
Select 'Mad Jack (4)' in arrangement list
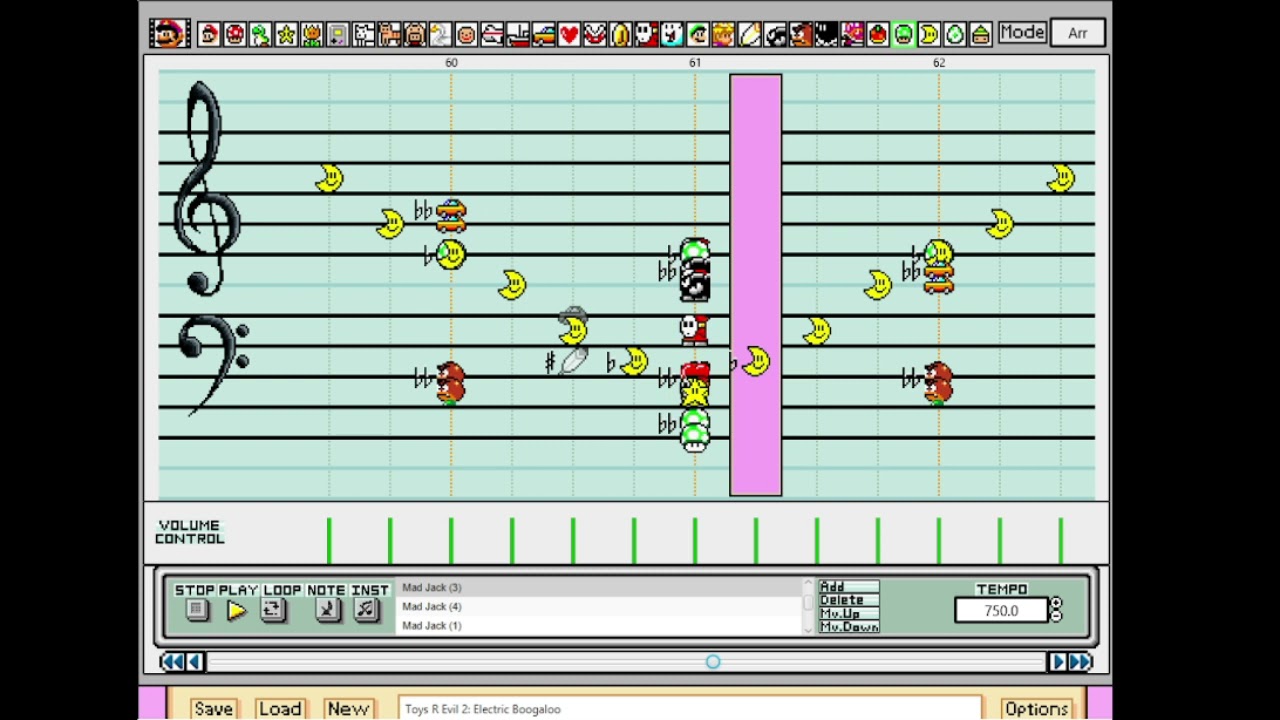600,607
